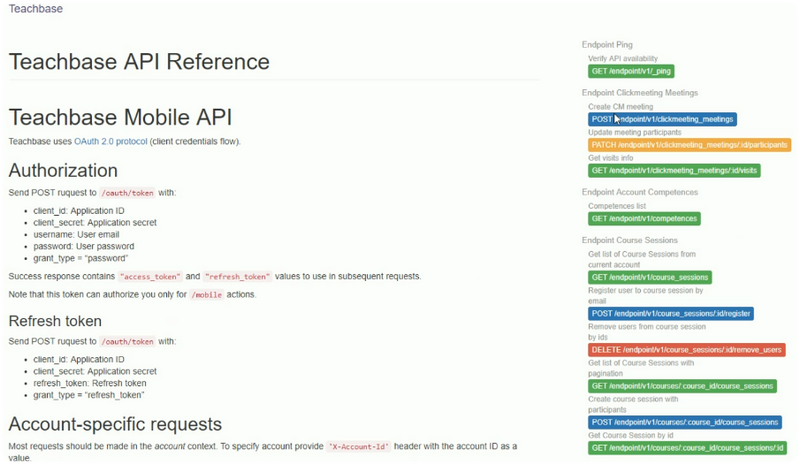Jump to the Endpoint Ping section

tap(607, 45)
